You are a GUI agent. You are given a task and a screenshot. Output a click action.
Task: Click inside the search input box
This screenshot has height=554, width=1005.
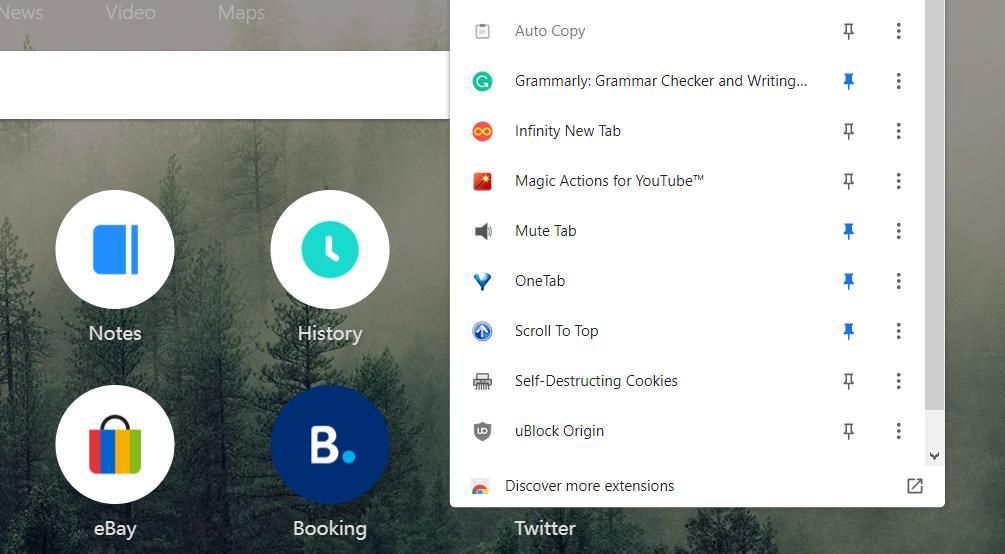coord(224,85)
